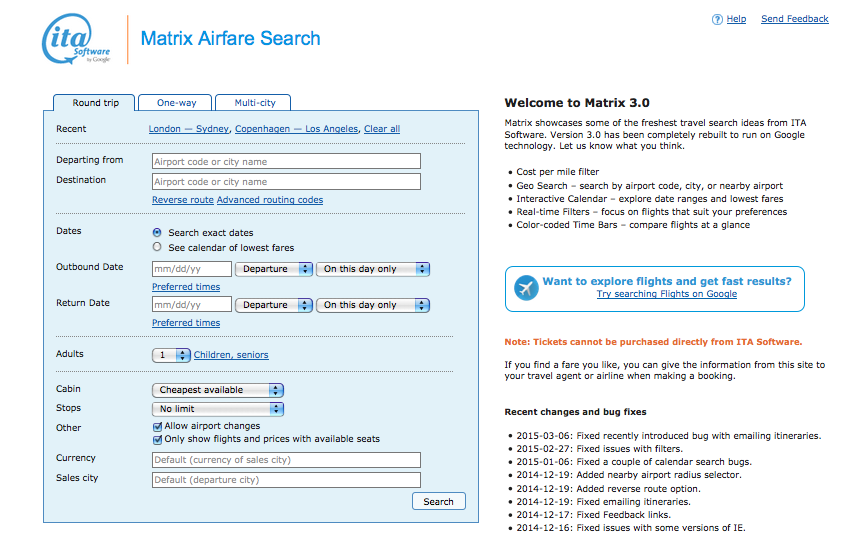Open the Cabin 'Cheapest available' dropdown
This screenshot has width=855, height=553.
(218, 390)
